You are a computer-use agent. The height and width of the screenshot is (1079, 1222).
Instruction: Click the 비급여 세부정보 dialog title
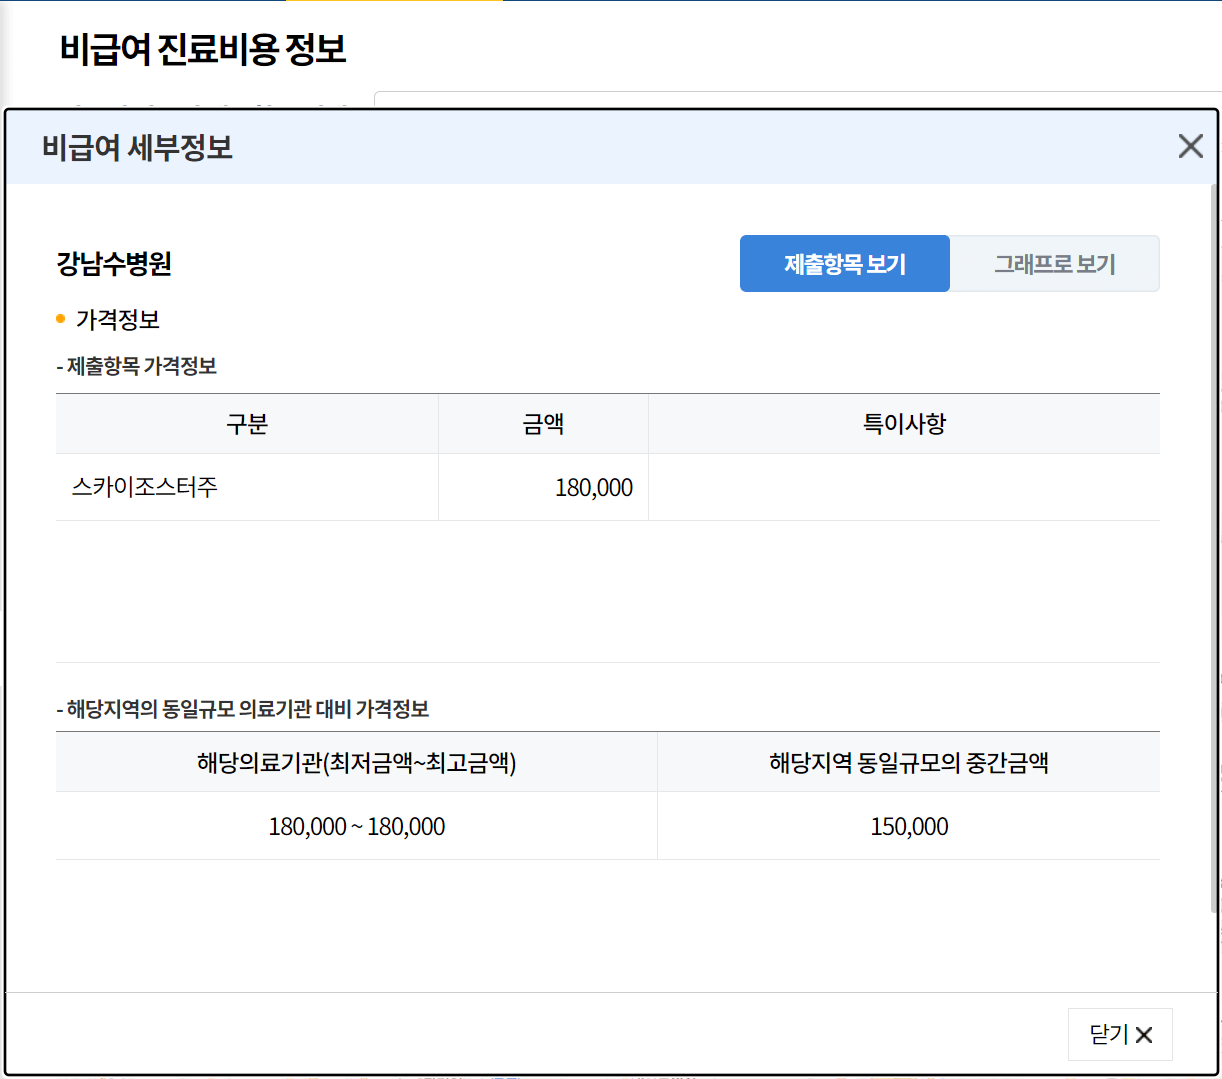click(x=137, y=147)
